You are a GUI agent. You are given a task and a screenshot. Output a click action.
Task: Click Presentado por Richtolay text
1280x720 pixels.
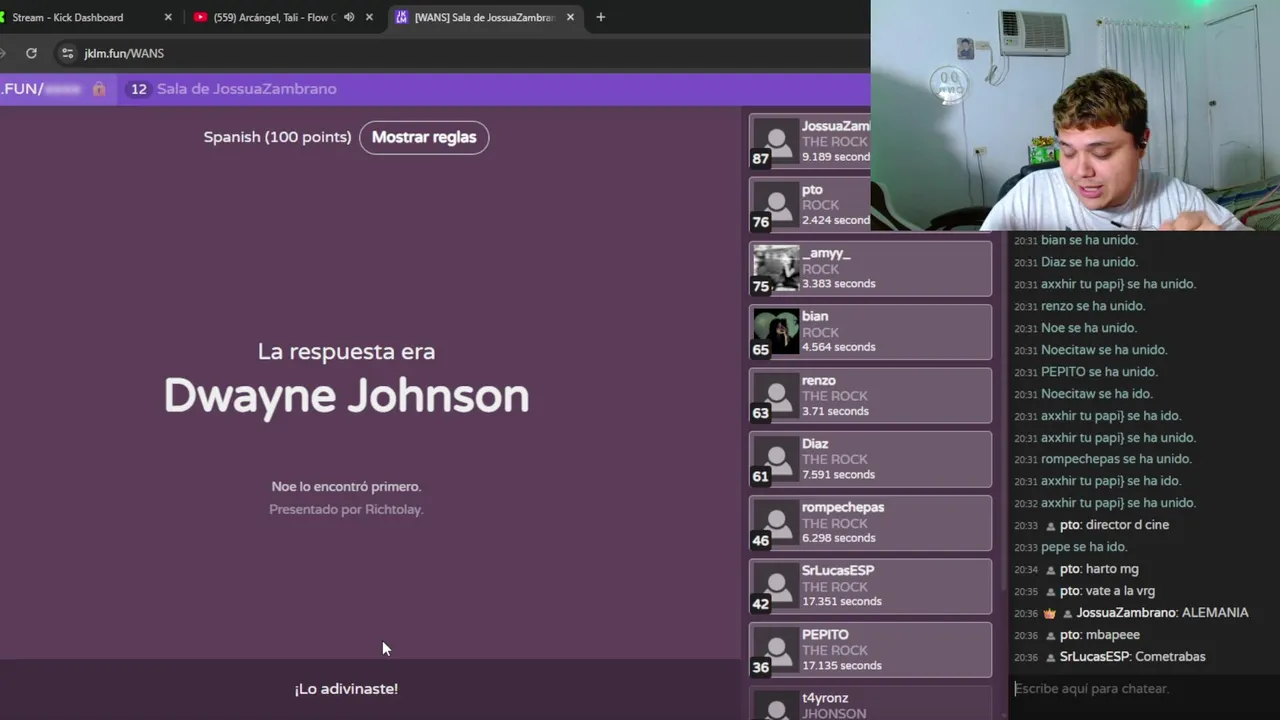click(x=346, y=509)
